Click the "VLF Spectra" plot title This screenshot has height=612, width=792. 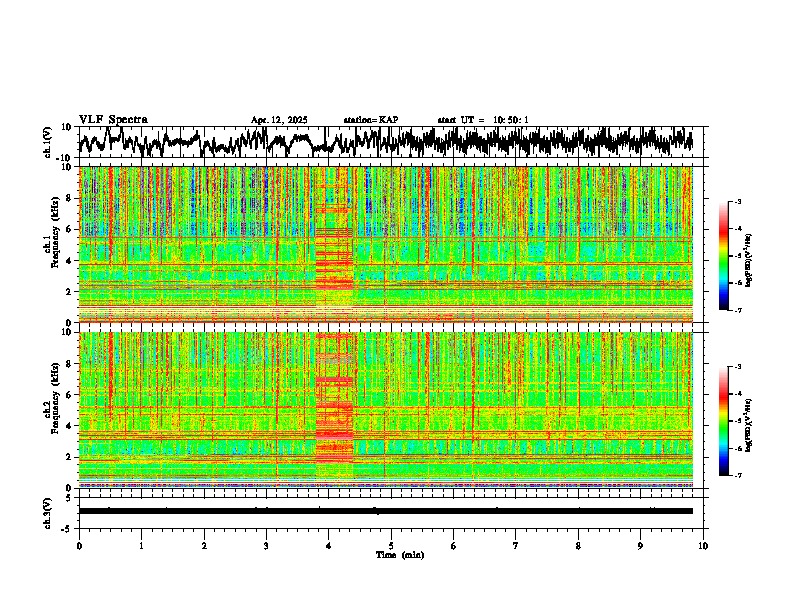pyautogui.click(x=113, y=119)
